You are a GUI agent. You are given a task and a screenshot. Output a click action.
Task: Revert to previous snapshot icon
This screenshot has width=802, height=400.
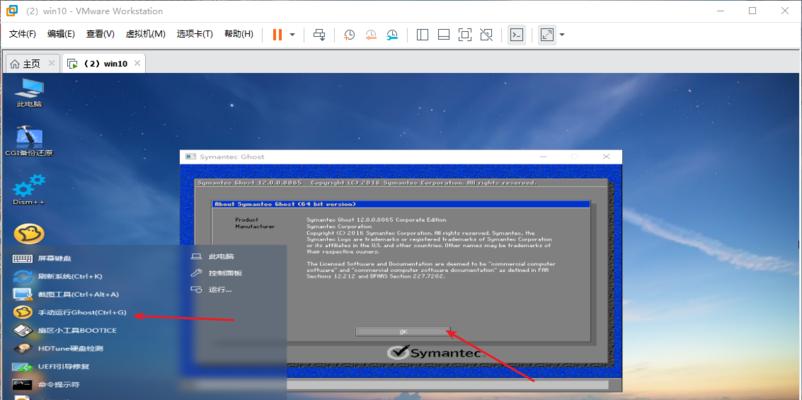pyautogui.click(x=371, y=35)
